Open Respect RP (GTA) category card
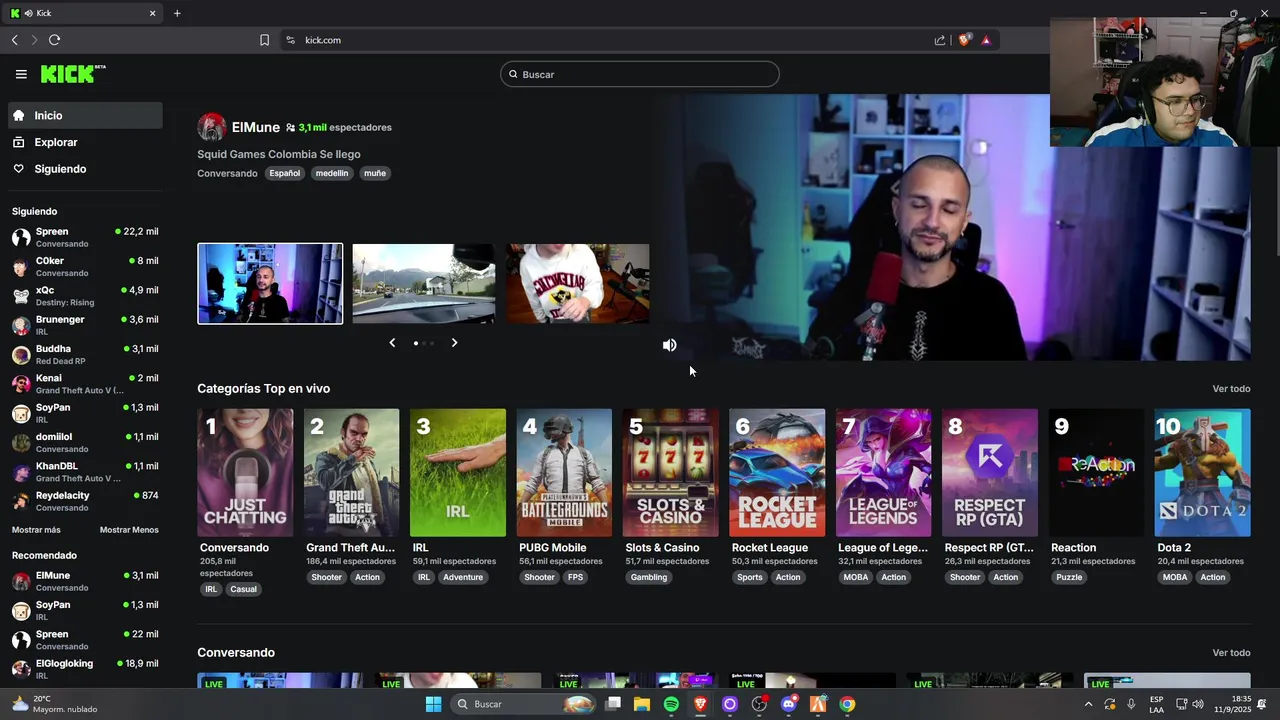This screenshot has height=720, width=1280. [x=990, y=472]
